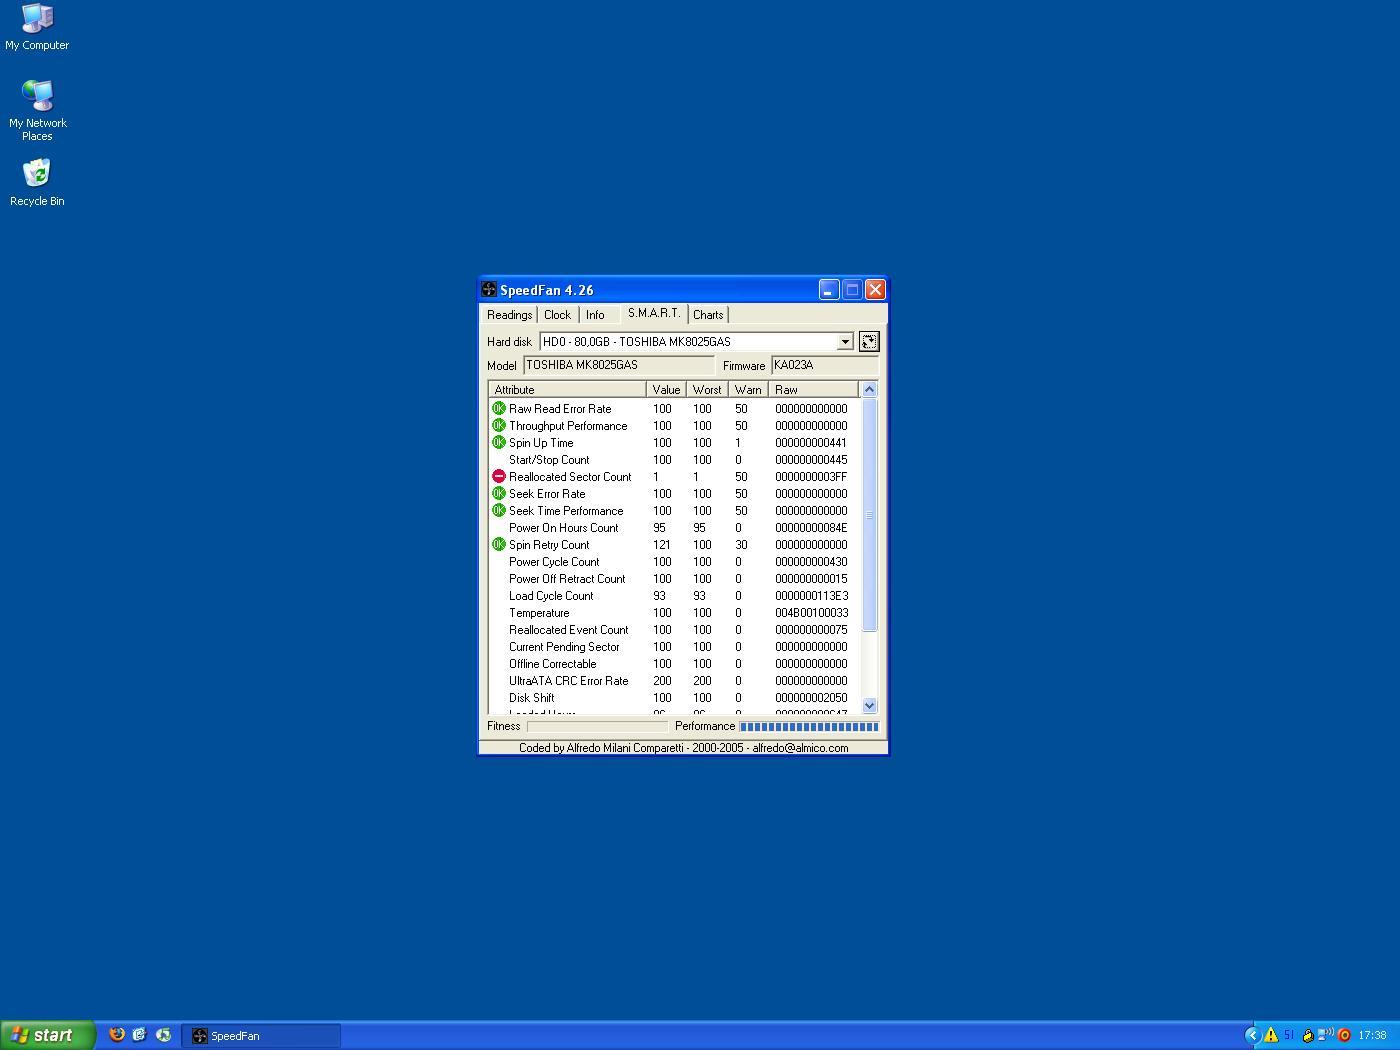The height and width of the screenshot is (1050, 1400).
Task: Select the Power Off Retract Count row
Action: click(674, 579)
